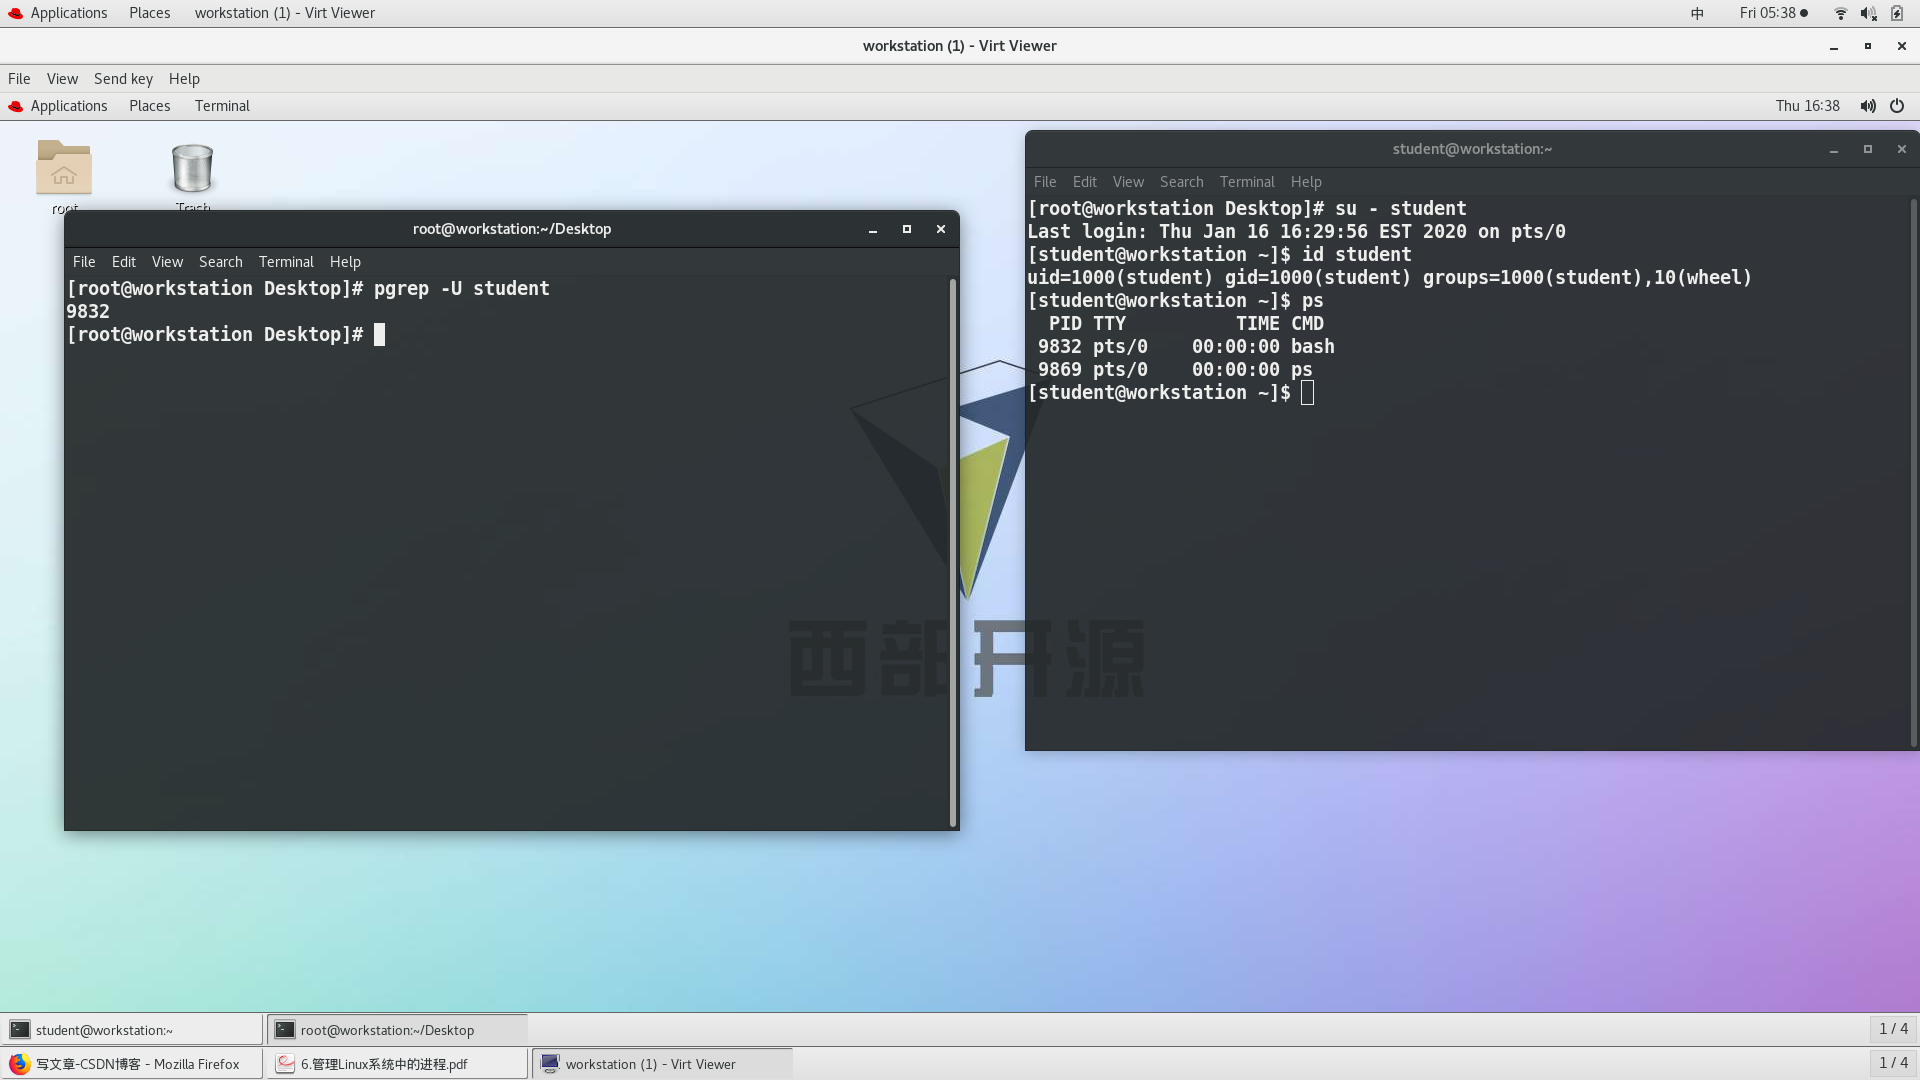
Task: Click the host battery status icon
Action: tap(1897, 13)
